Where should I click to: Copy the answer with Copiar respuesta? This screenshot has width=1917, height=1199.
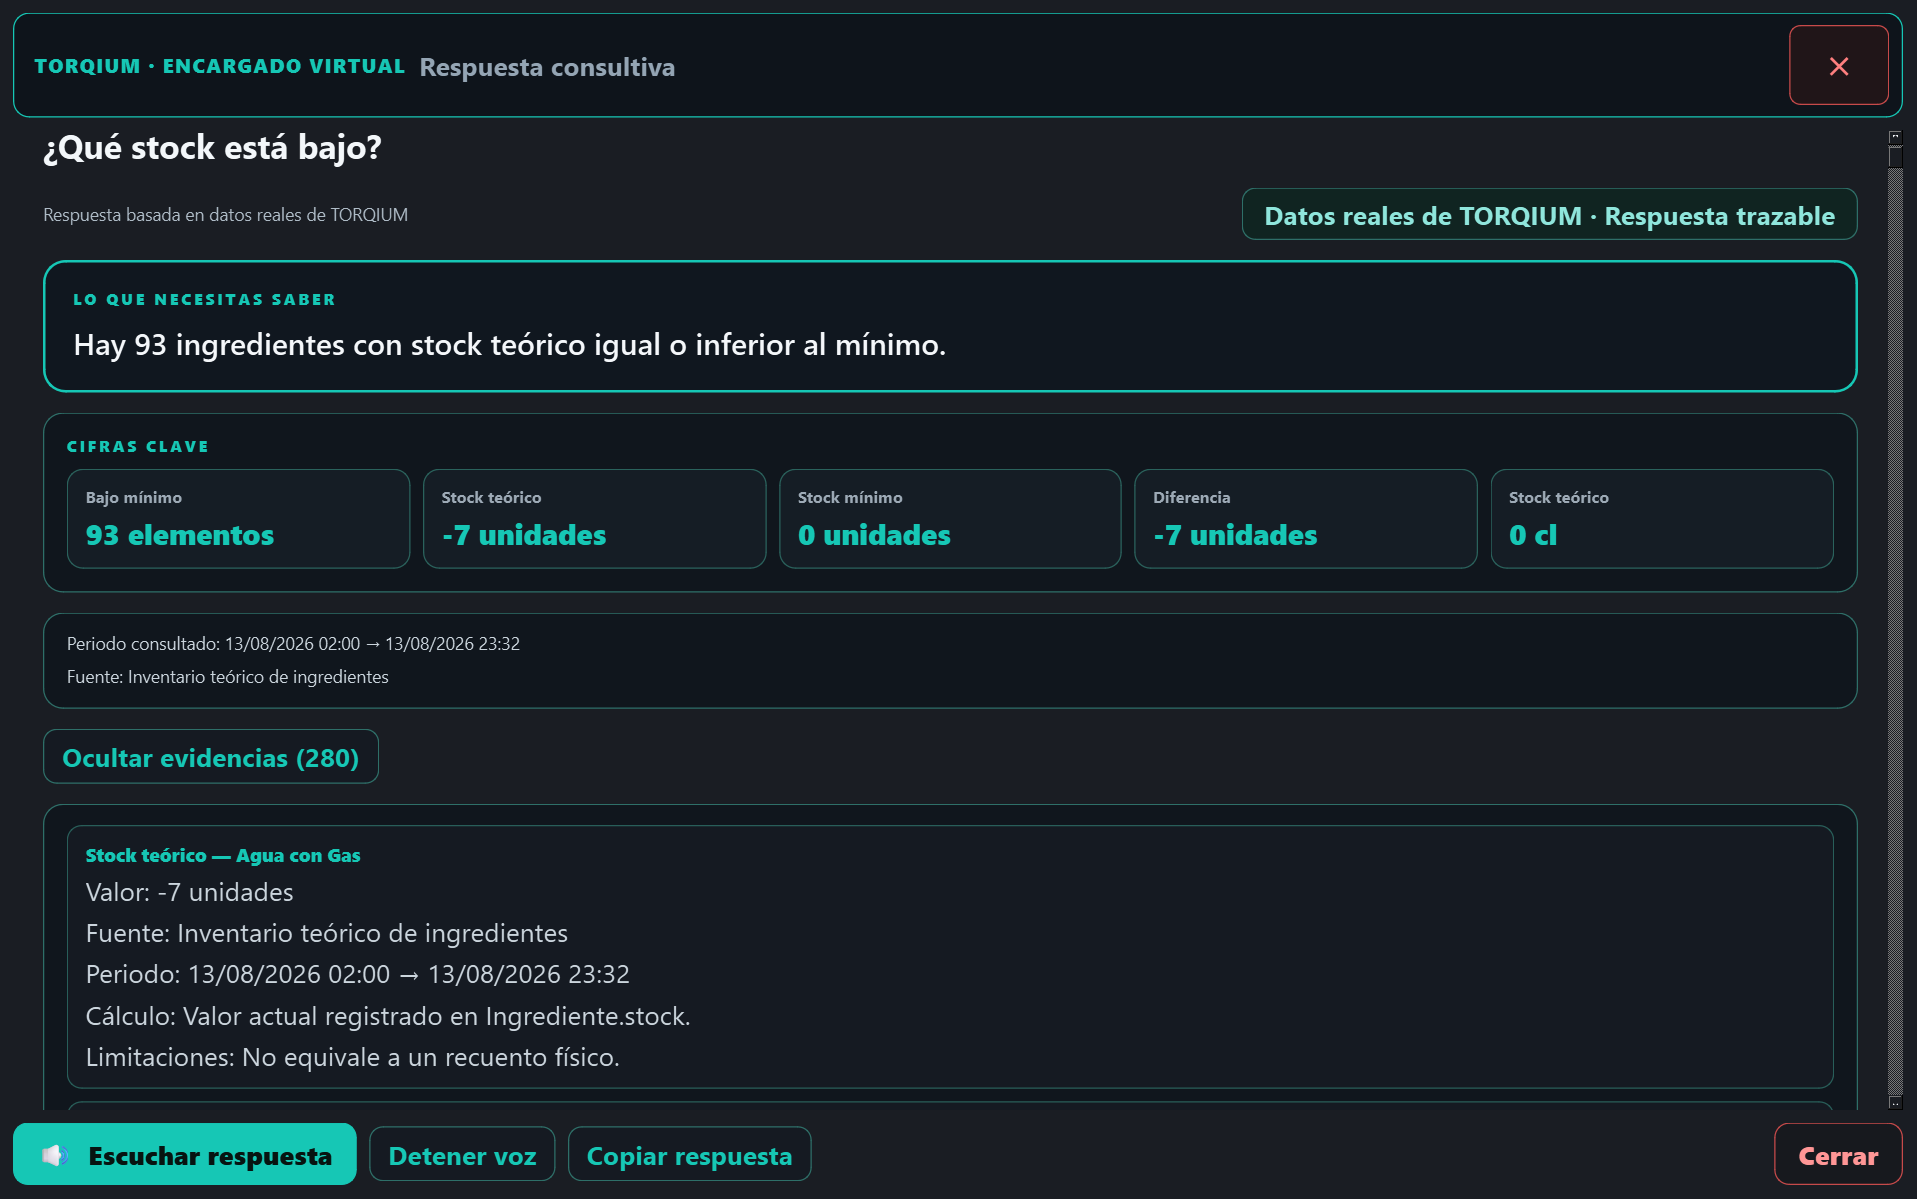pos(689,1155)
